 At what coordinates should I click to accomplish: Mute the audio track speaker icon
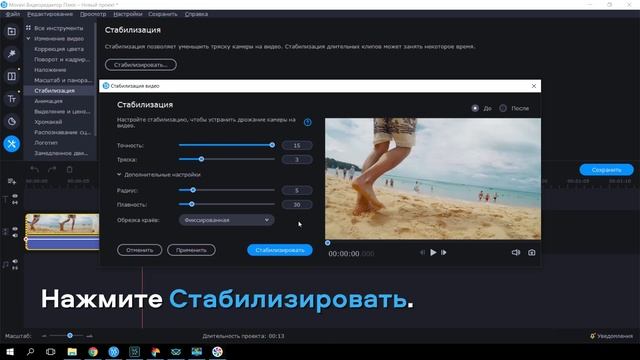pyautogui.click(x=15, y=261)
